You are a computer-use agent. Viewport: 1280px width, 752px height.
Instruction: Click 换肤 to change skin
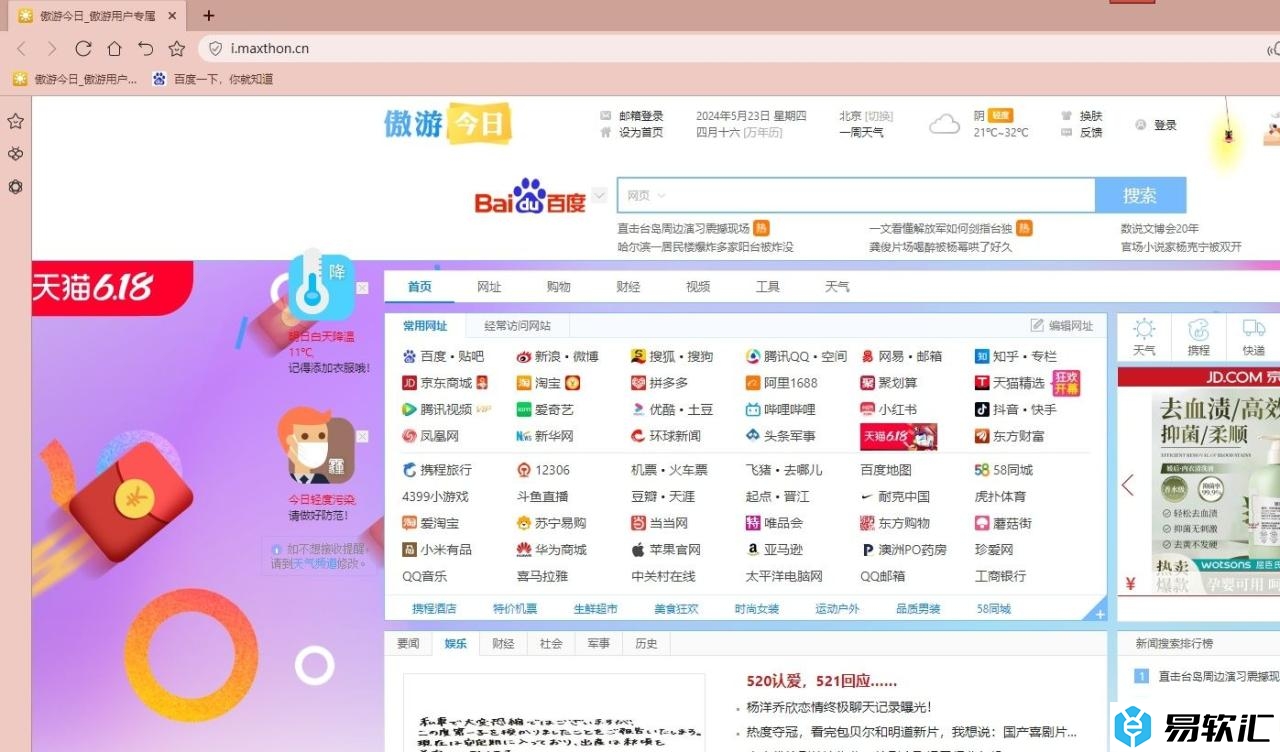pos(1091,116)
